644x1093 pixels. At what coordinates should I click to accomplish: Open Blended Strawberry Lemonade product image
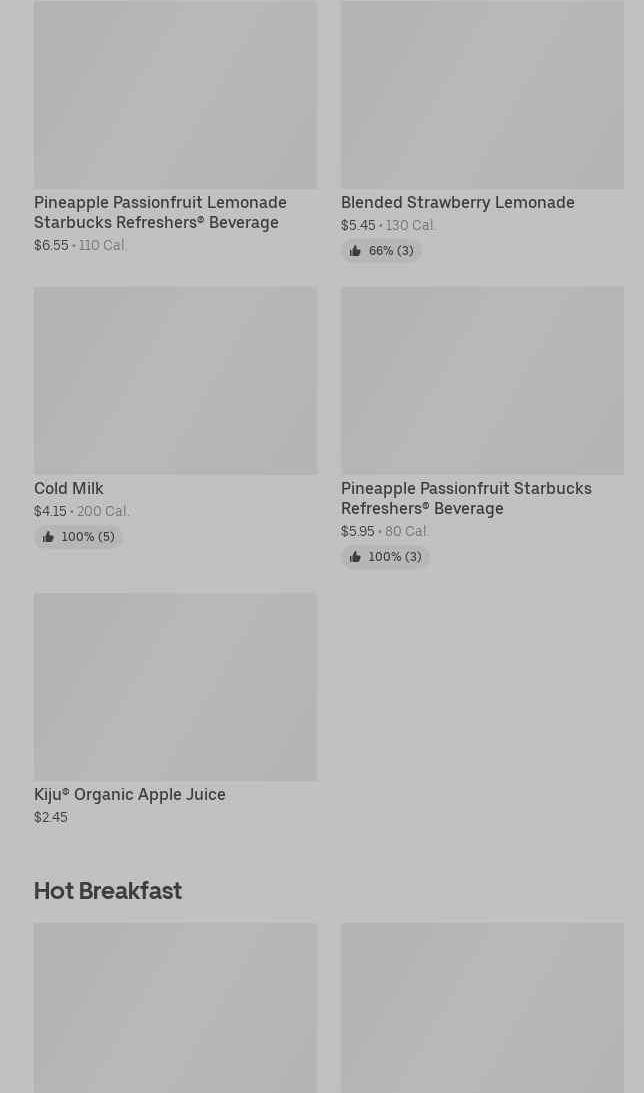pyautogui.click(x=482, y=95)
